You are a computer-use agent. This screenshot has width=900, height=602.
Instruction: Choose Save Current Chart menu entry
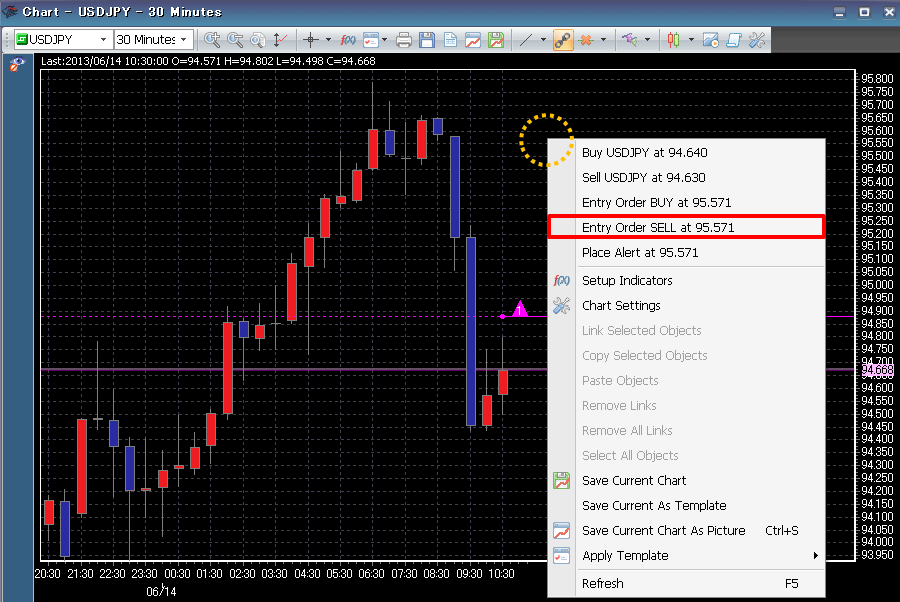(x=686, y=480)
